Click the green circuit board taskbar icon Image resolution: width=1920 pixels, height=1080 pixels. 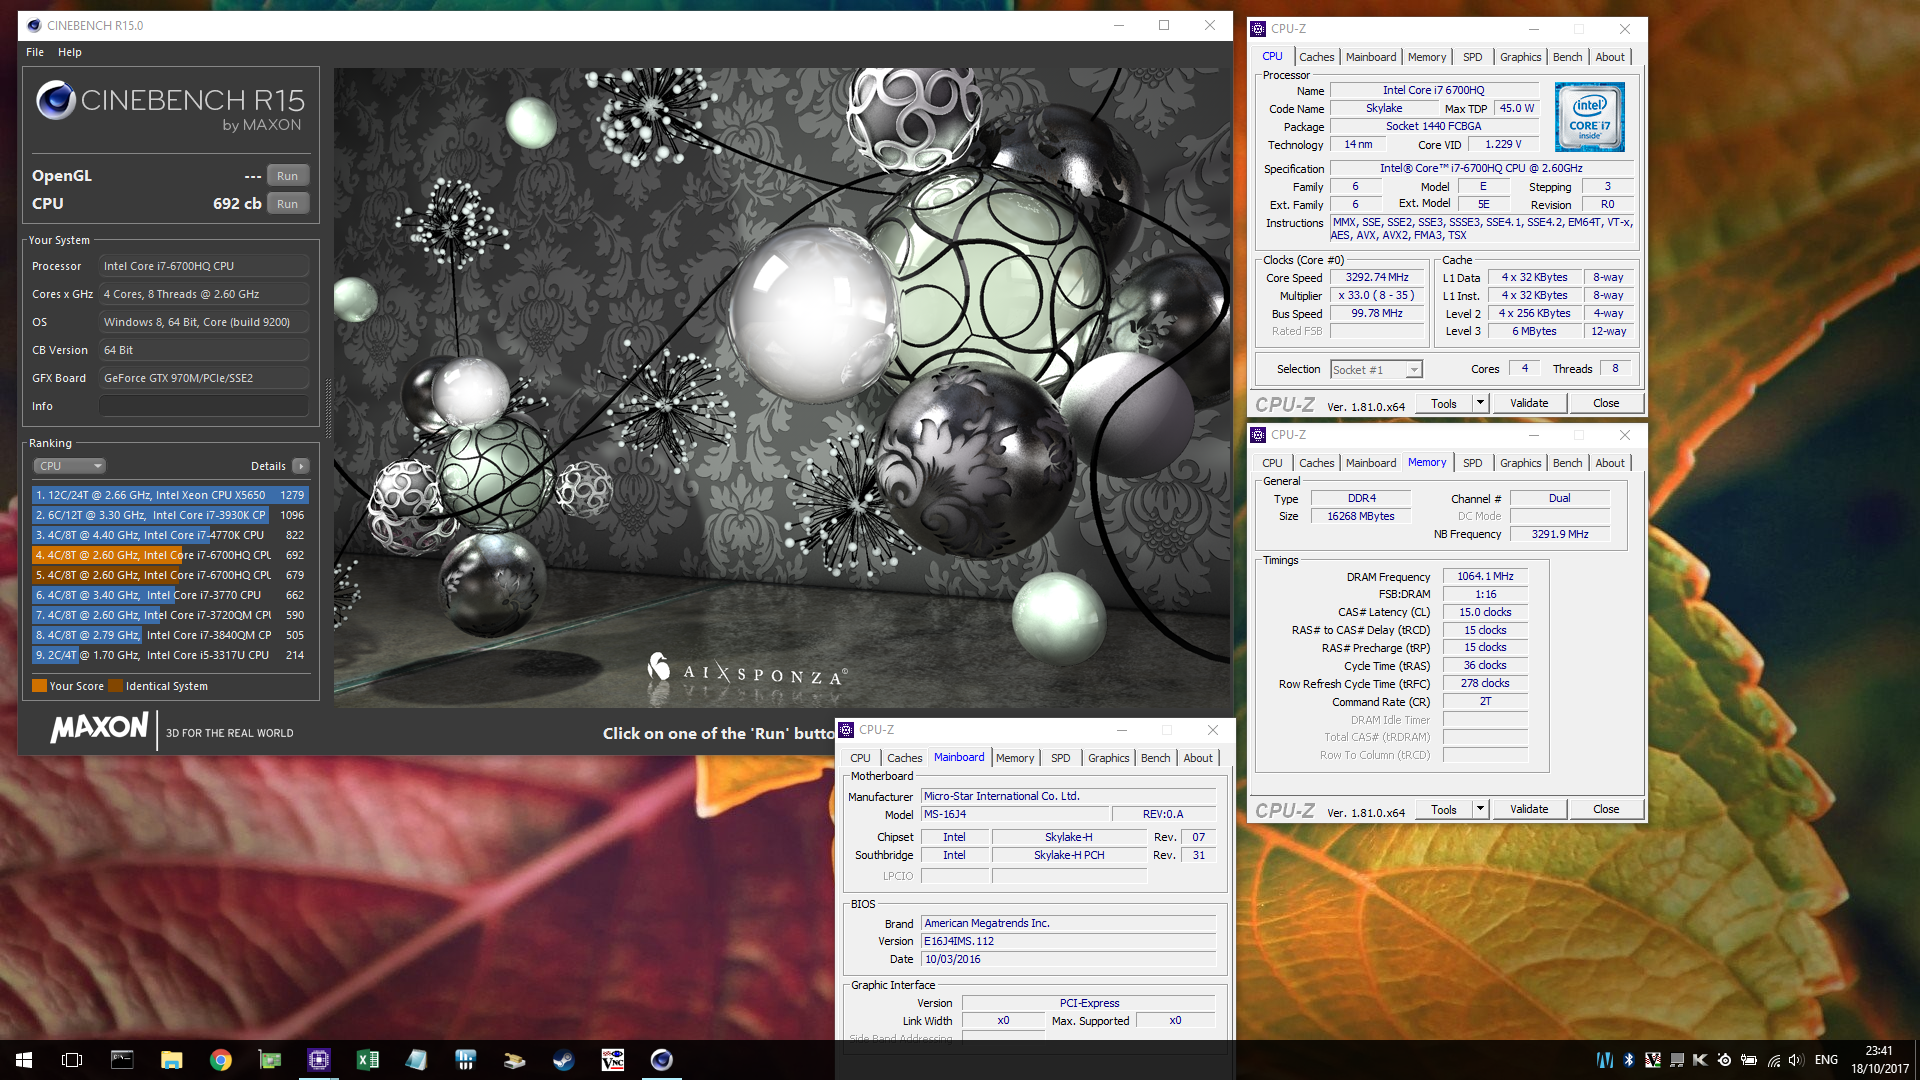[x=270, y=1060]
